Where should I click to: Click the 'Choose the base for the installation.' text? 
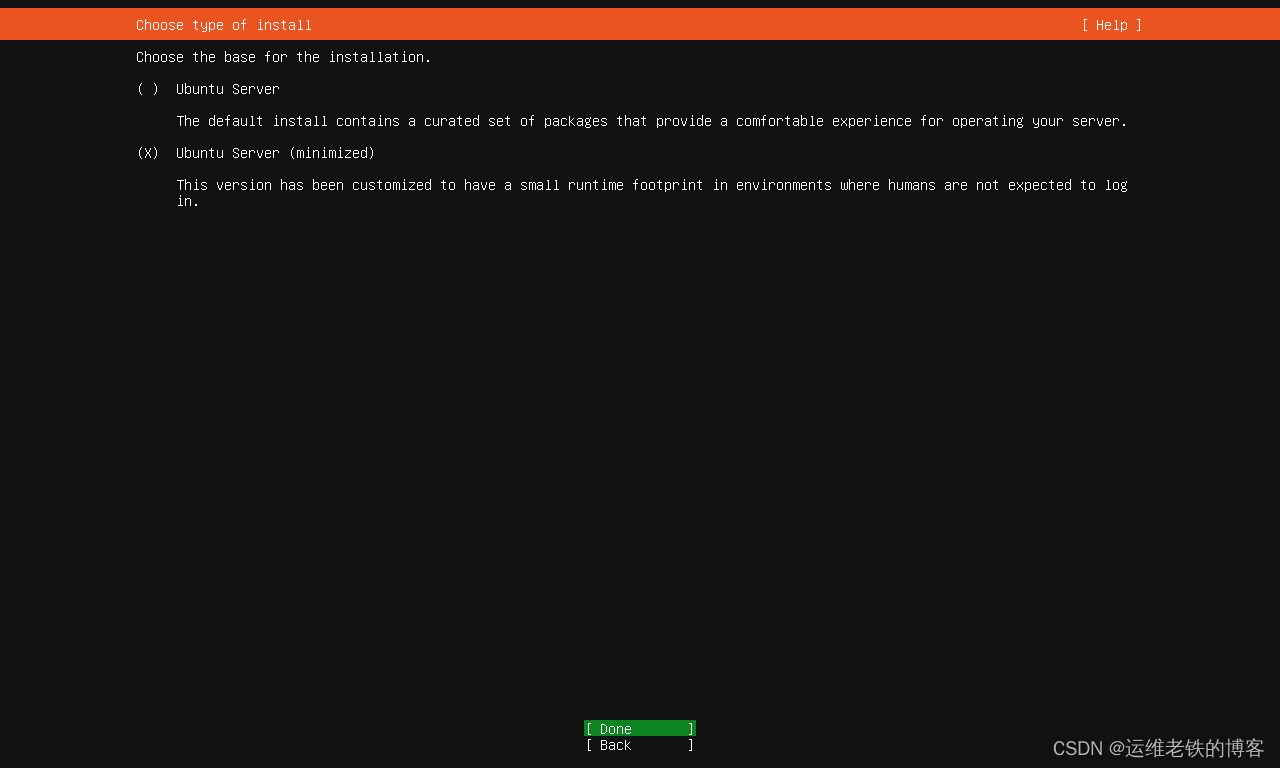tap(284, 57)
